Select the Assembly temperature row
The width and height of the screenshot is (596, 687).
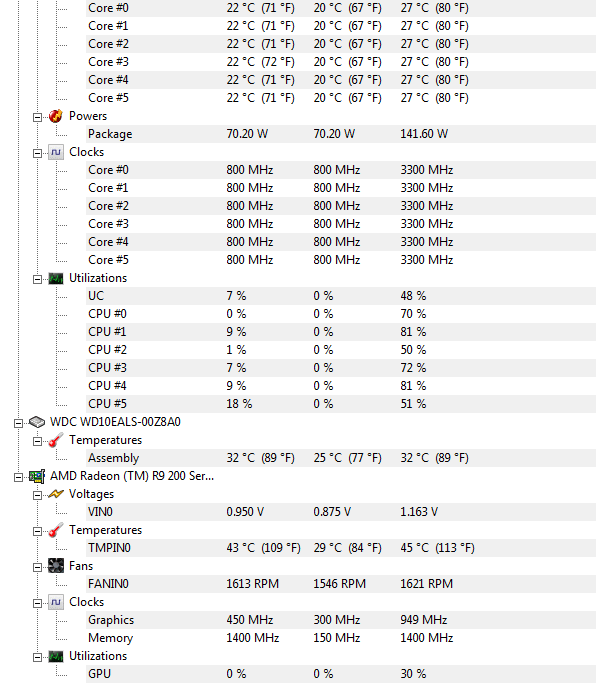[x=341, y=458]
